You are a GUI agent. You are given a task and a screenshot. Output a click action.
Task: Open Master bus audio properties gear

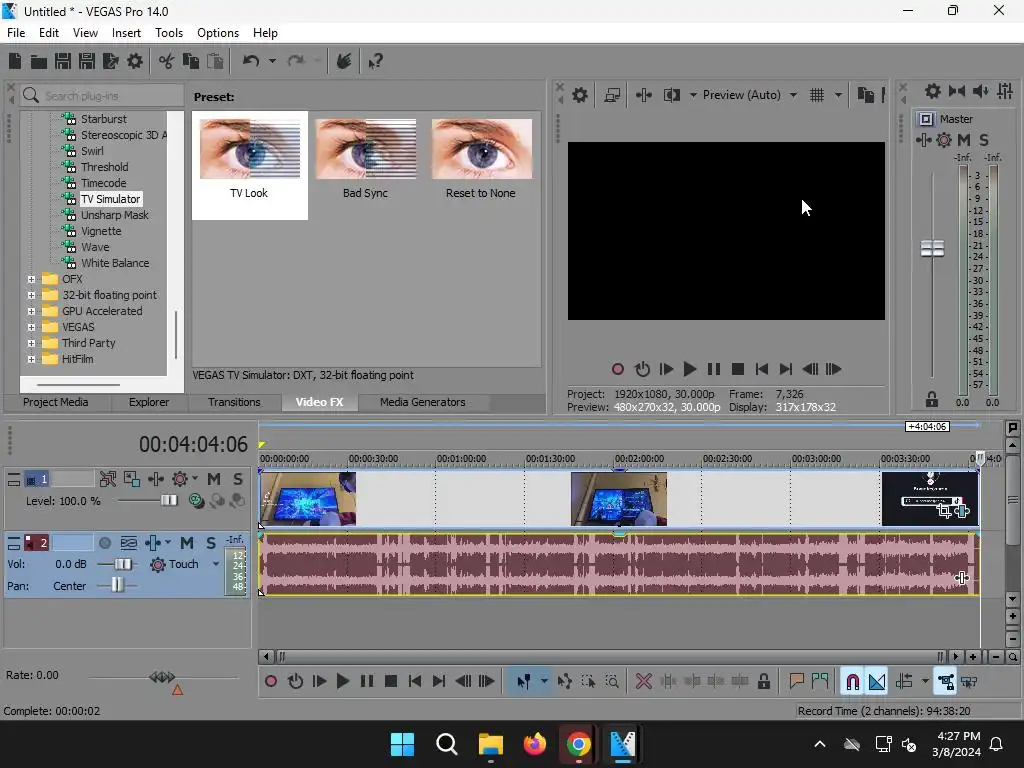pyautogui.click(x=933, y=91)
